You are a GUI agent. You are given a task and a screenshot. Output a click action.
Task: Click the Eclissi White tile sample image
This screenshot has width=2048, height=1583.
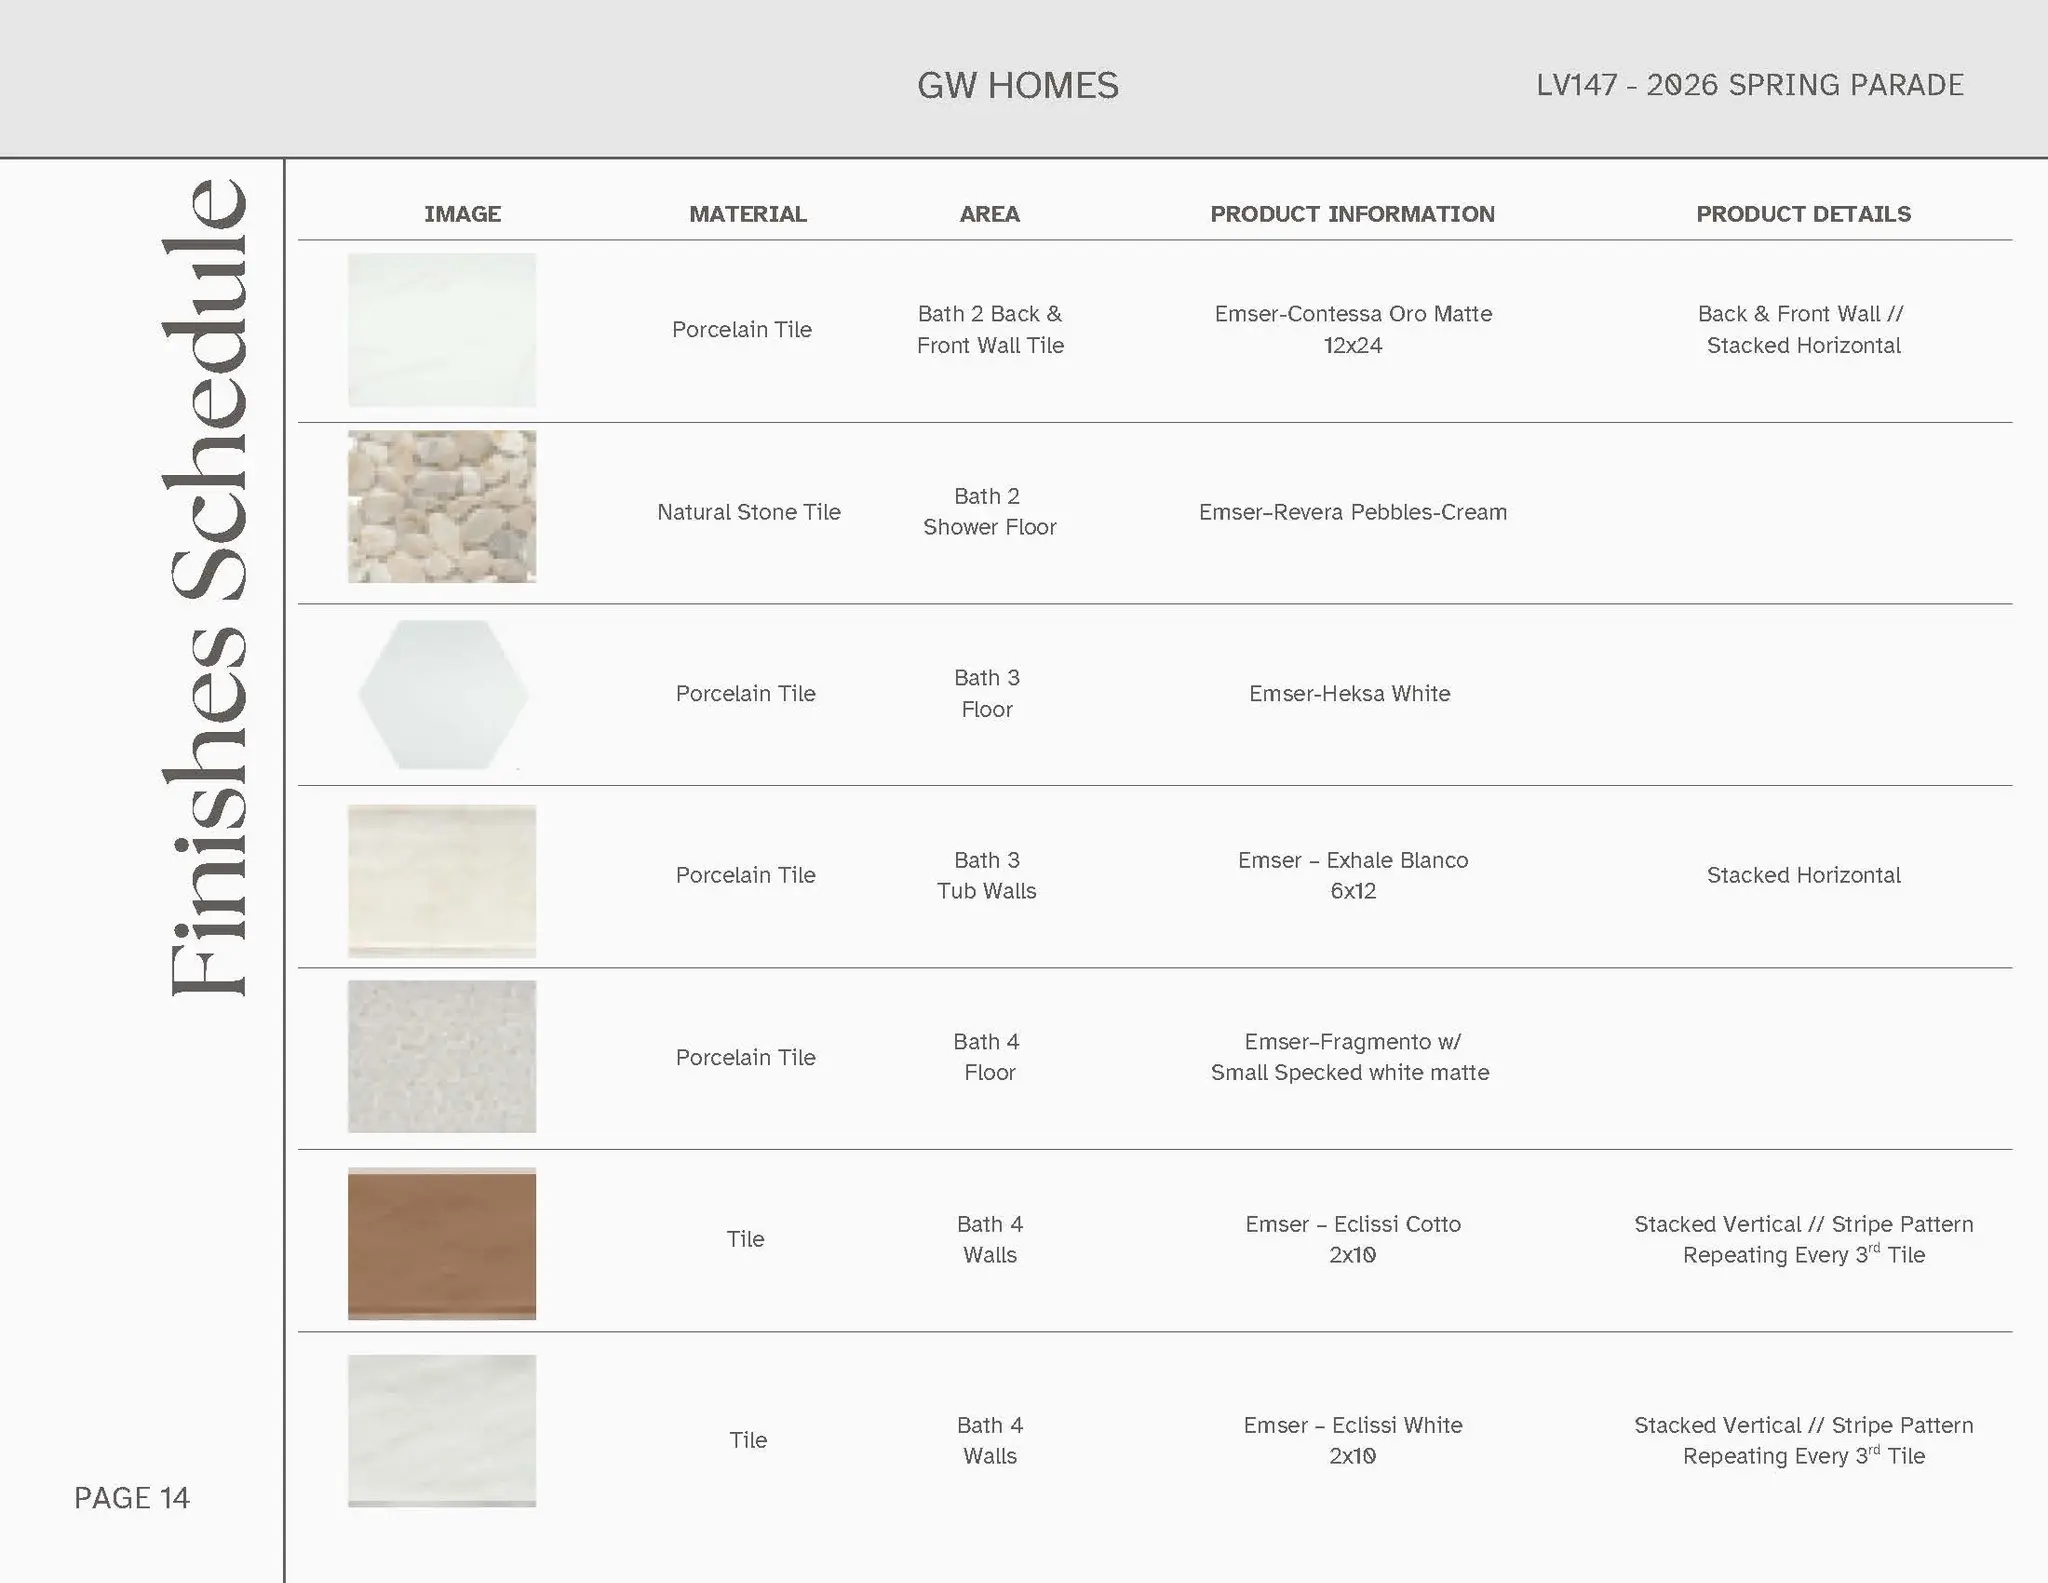point(441,1430)
